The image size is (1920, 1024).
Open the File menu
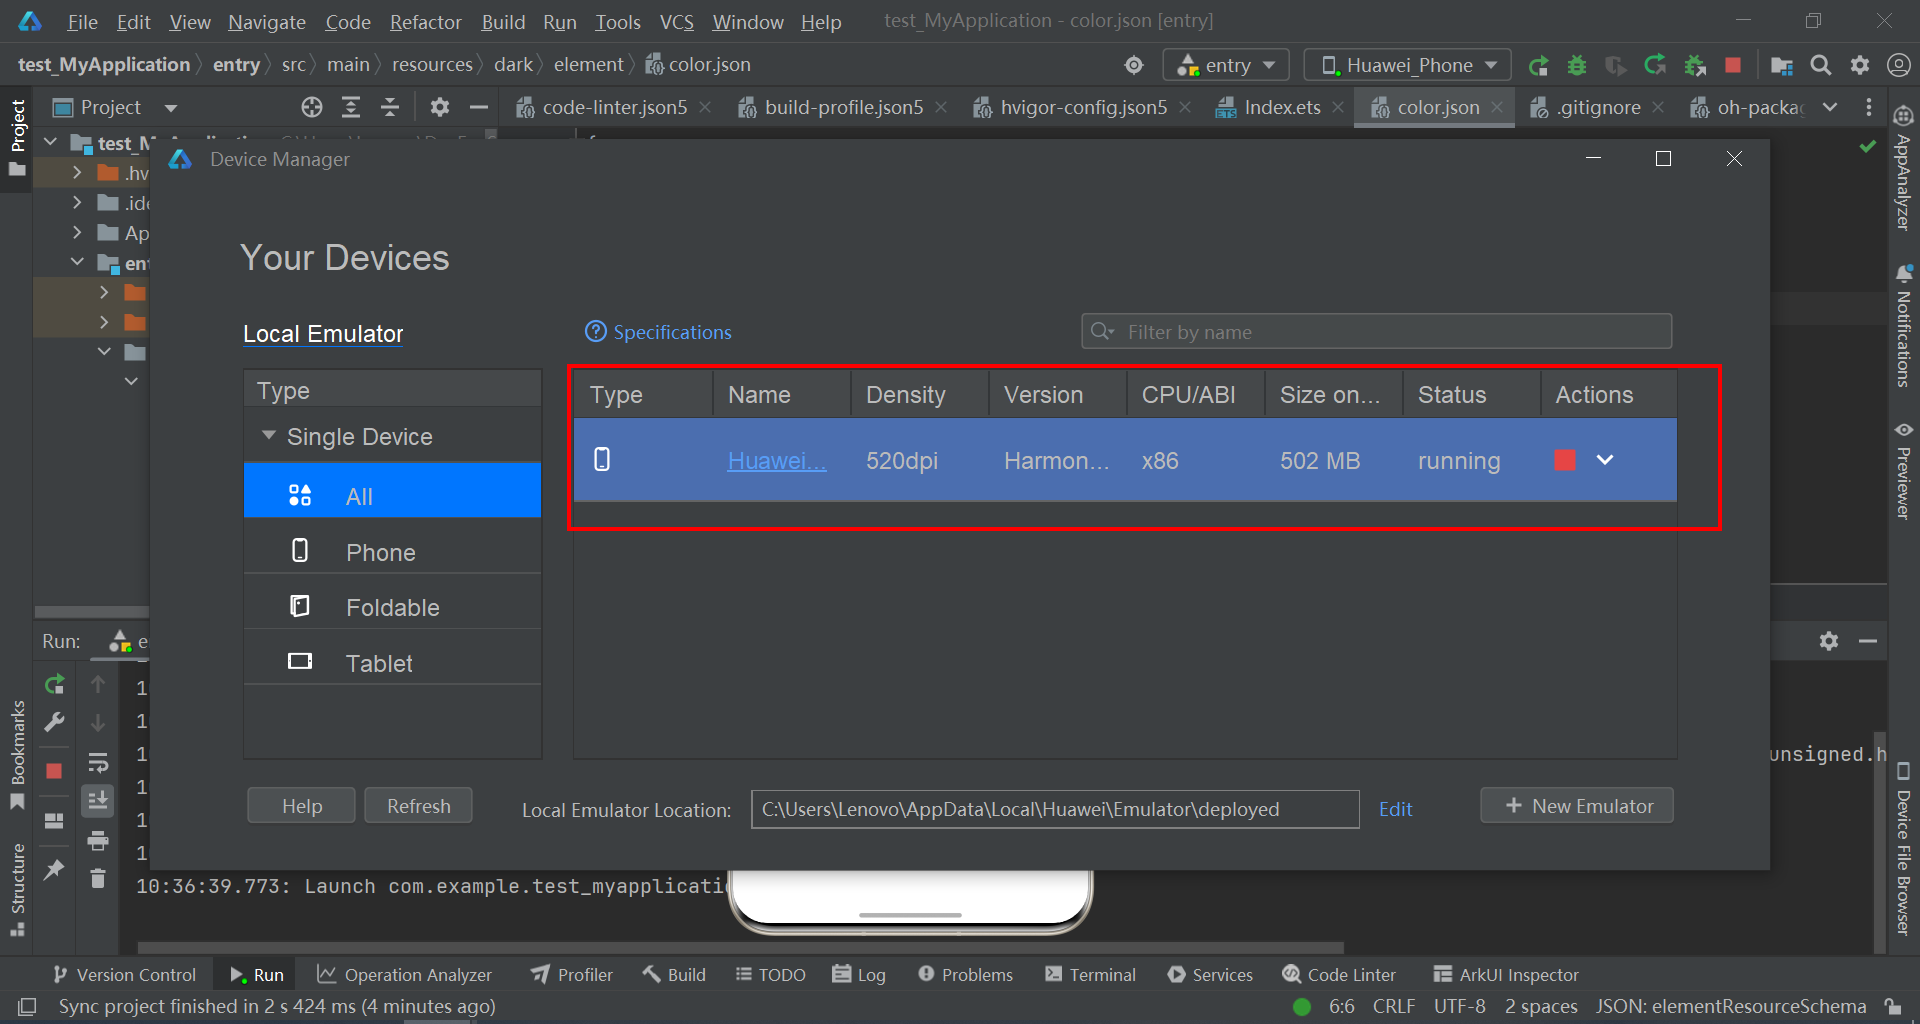pos(82,22)
